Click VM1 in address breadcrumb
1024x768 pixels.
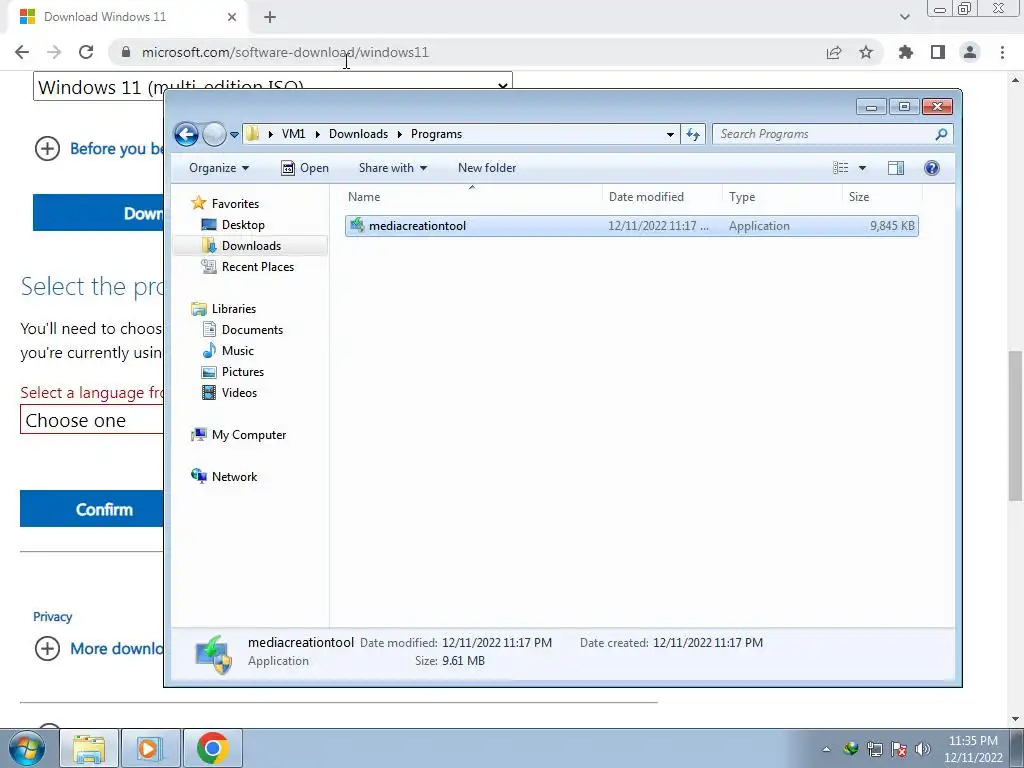[293, 134]
